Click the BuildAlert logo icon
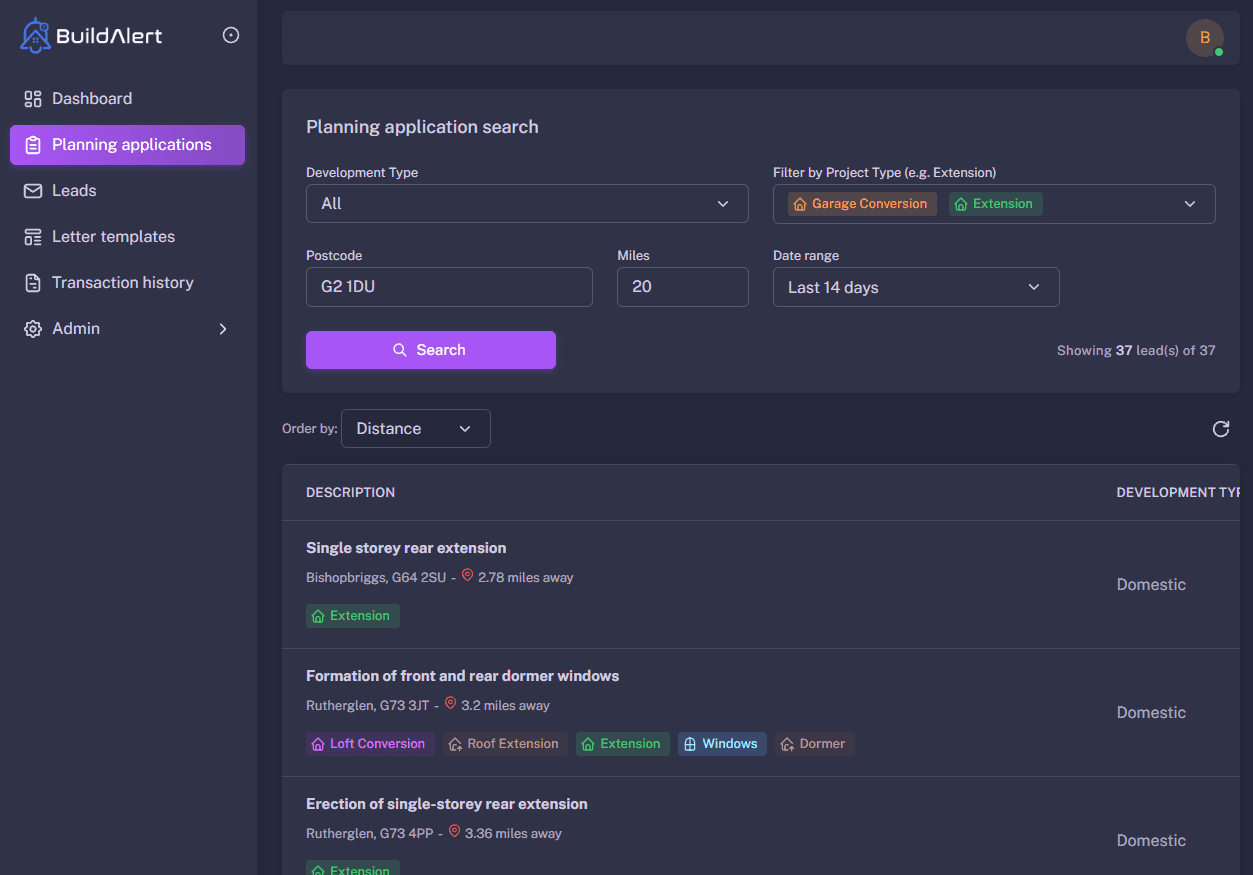Viewport: 1253px width, 875px height. [34, 34]
